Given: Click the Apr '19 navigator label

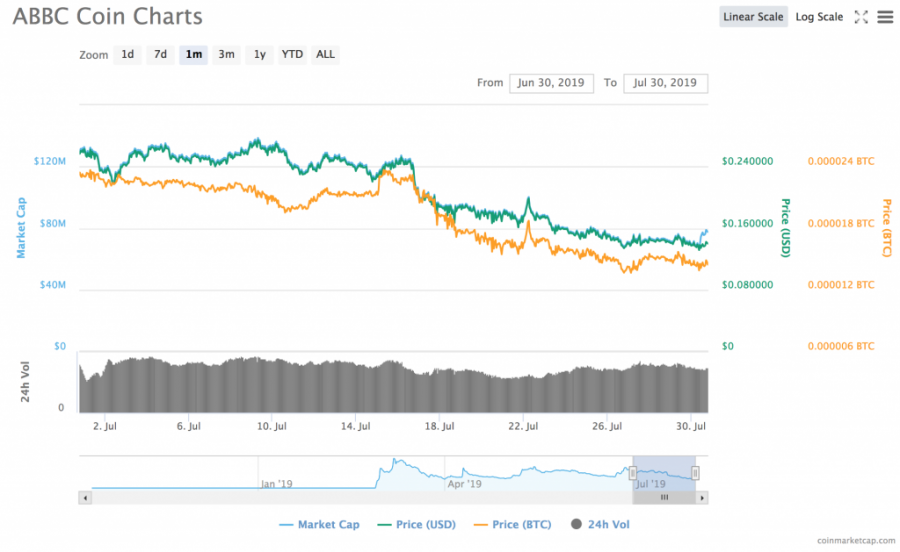Looking at the screenshot, I should 464,484.
